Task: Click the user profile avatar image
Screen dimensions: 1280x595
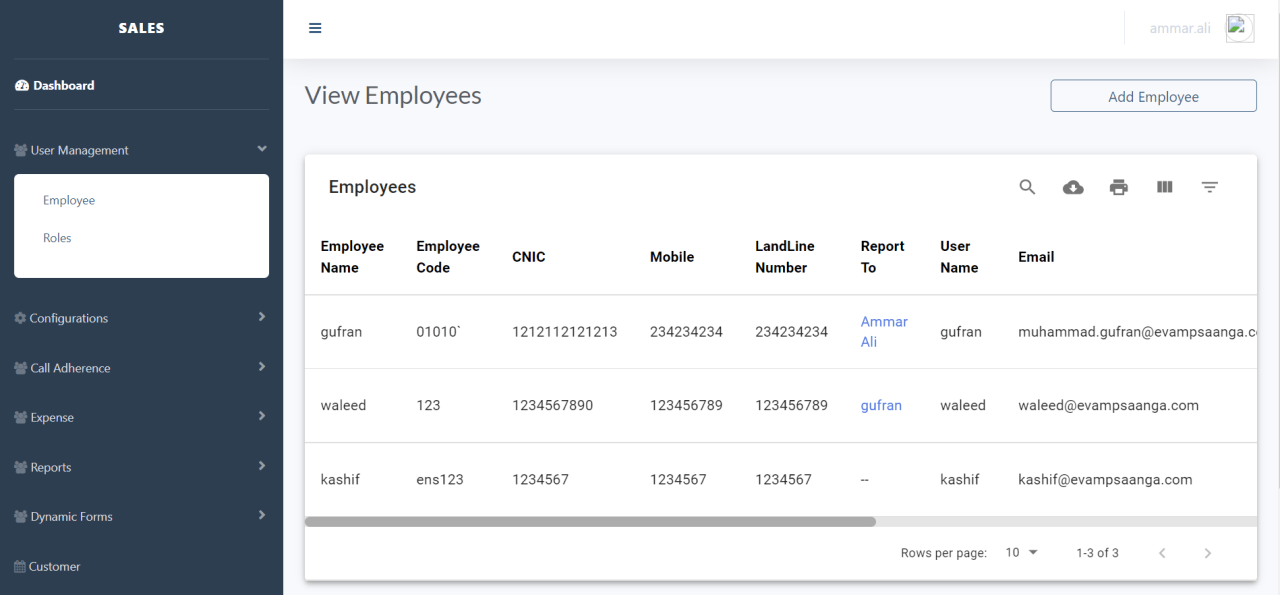Action: point(1239,28)
